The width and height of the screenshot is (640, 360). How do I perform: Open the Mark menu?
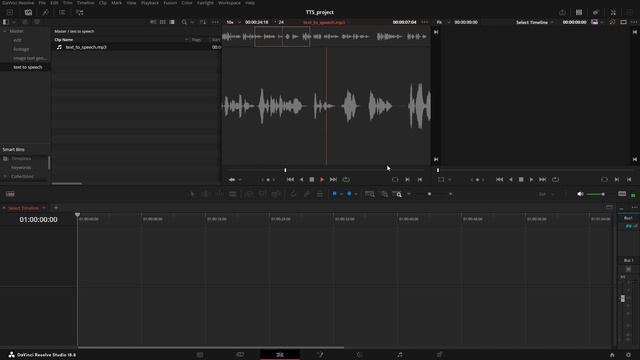[x=116, y=2]
